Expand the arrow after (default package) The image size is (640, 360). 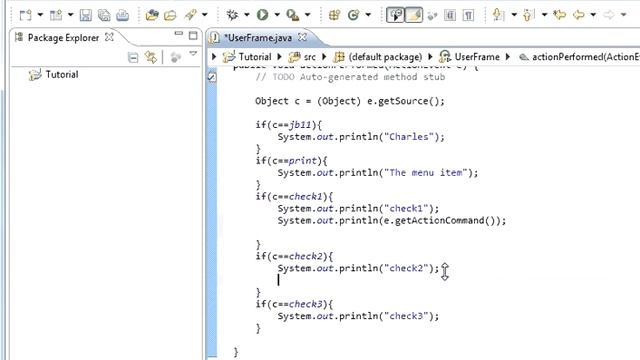coord(430,57)
